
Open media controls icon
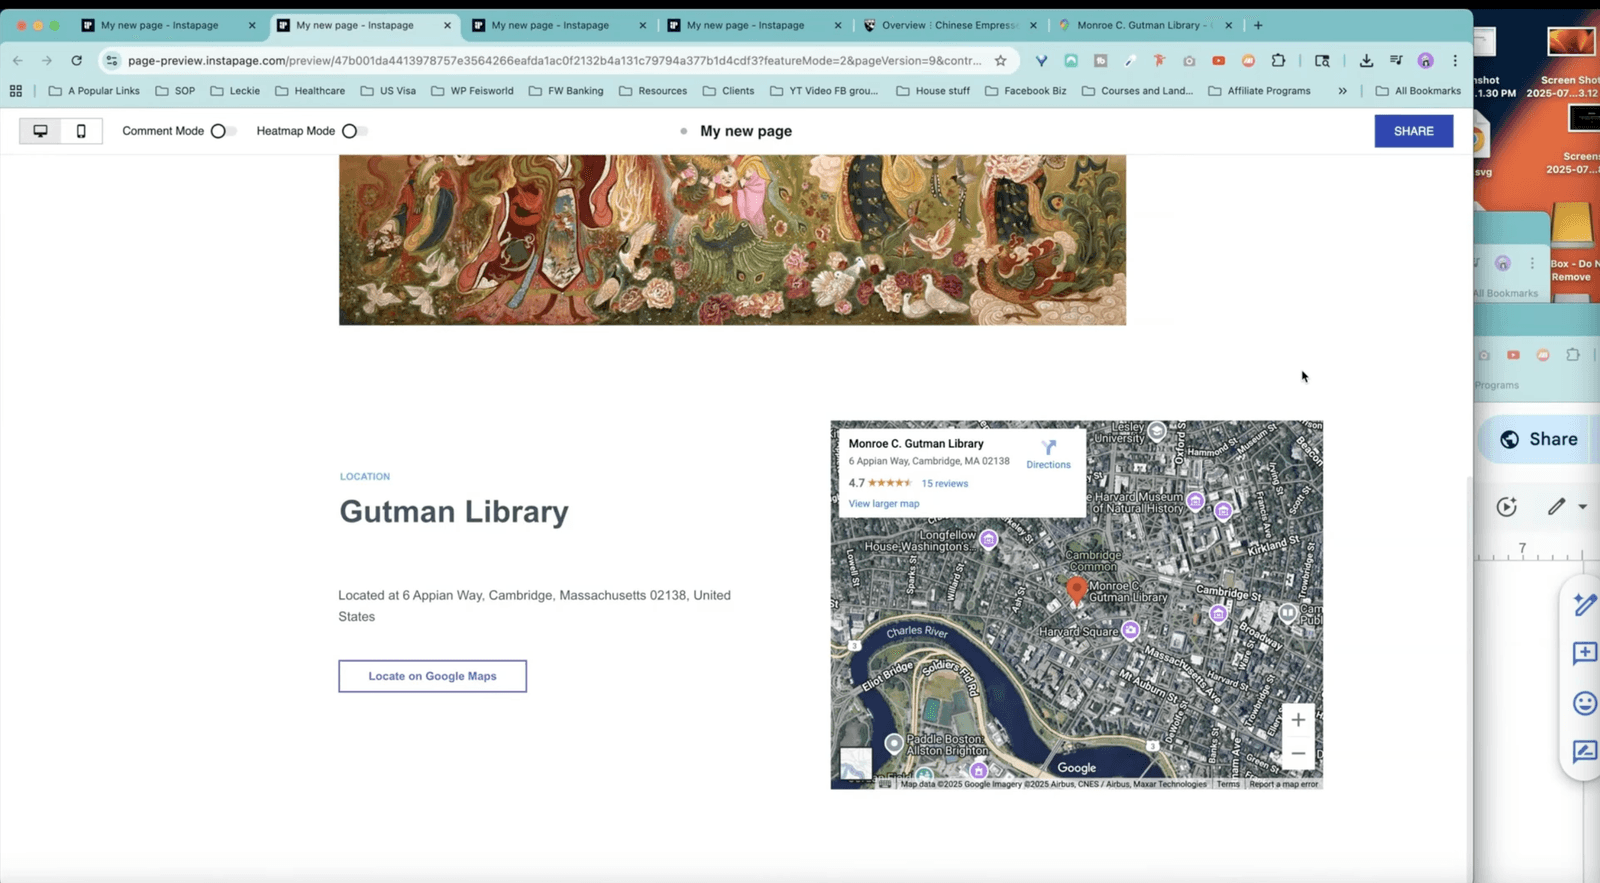[1396, 61]
